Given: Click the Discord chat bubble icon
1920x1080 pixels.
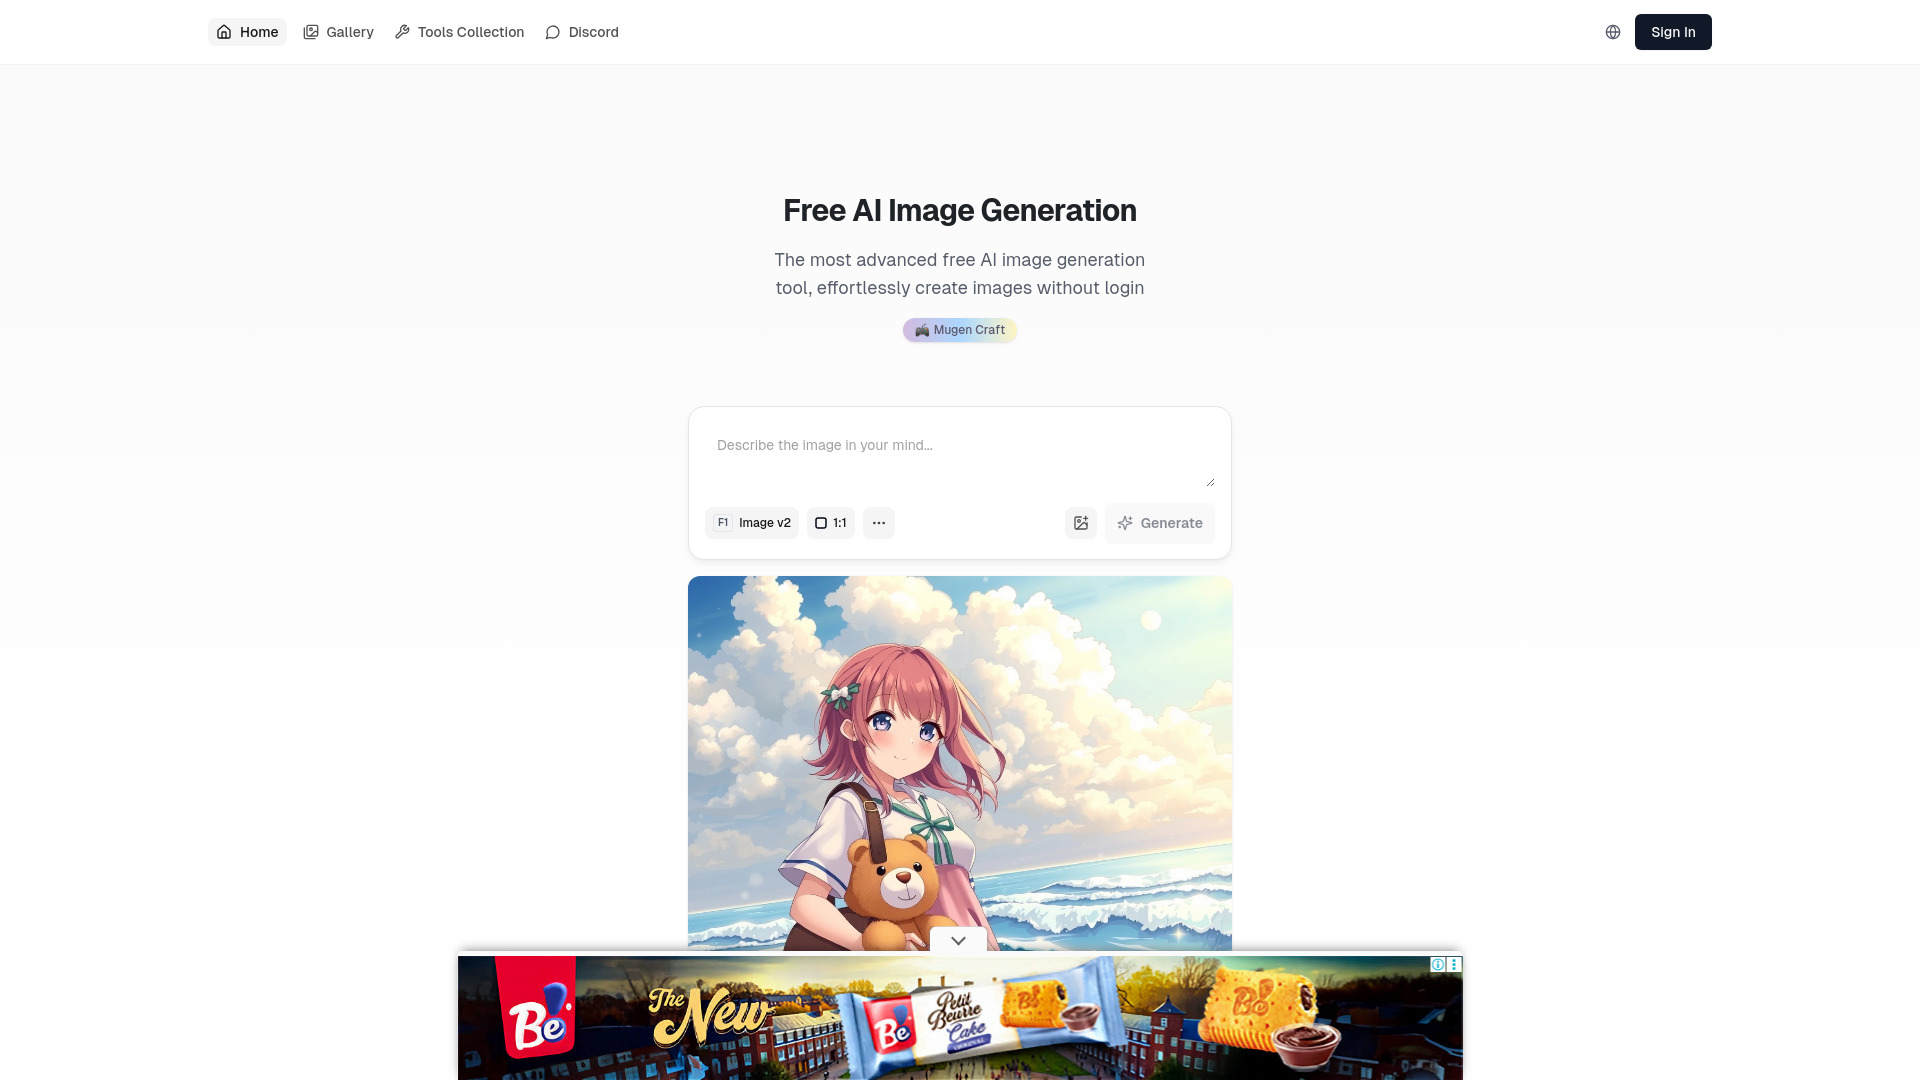Looking at the screenshot, I should coord(553,32).
